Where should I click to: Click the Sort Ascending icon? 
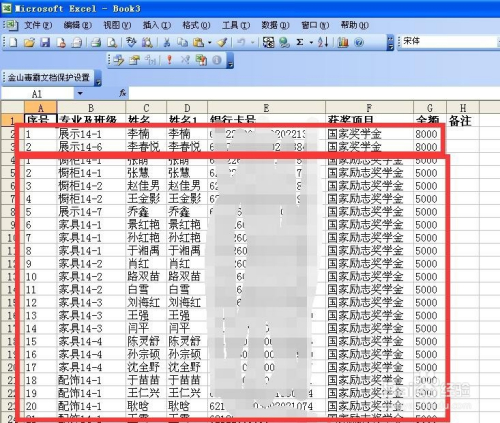(323, 42)
